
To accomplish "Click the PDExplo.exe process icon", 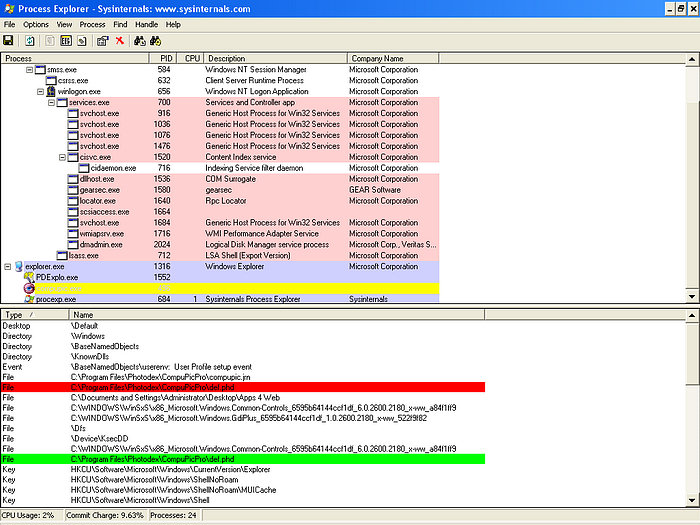I will click(x=29, y=277).
